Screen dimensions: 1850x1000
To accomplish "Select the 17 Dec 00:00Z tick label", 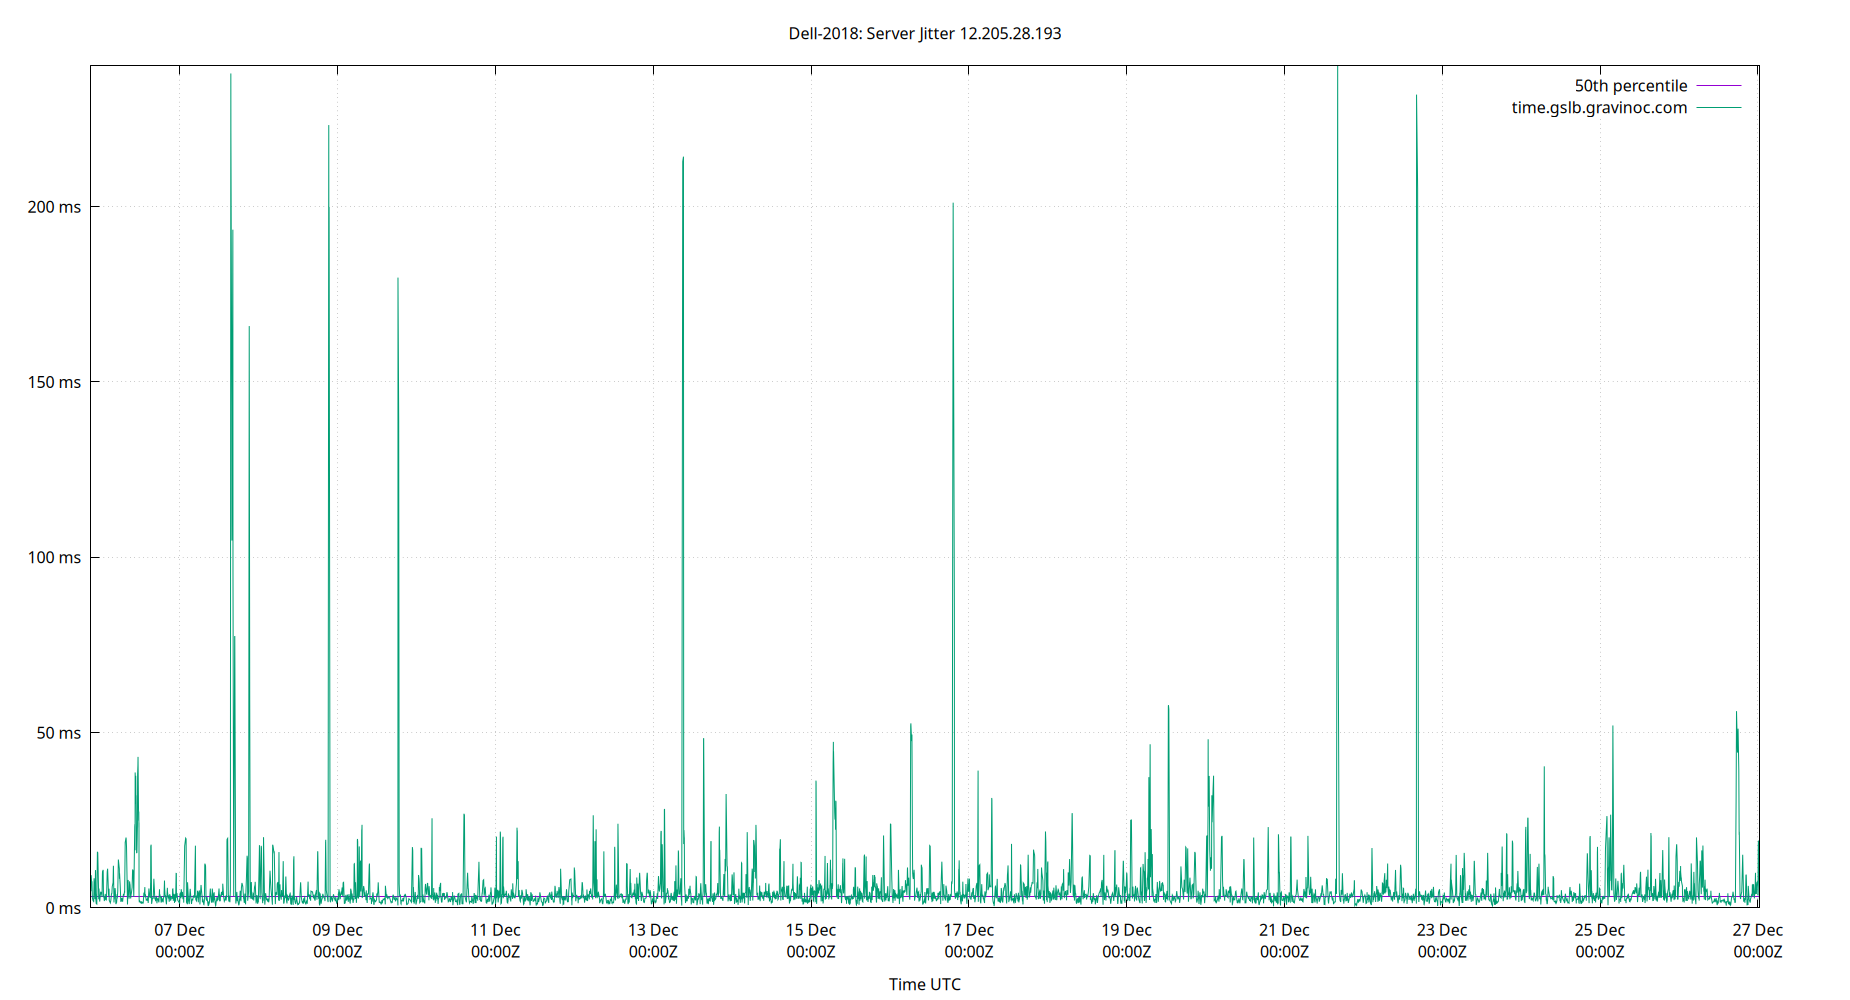I will 970,940.
